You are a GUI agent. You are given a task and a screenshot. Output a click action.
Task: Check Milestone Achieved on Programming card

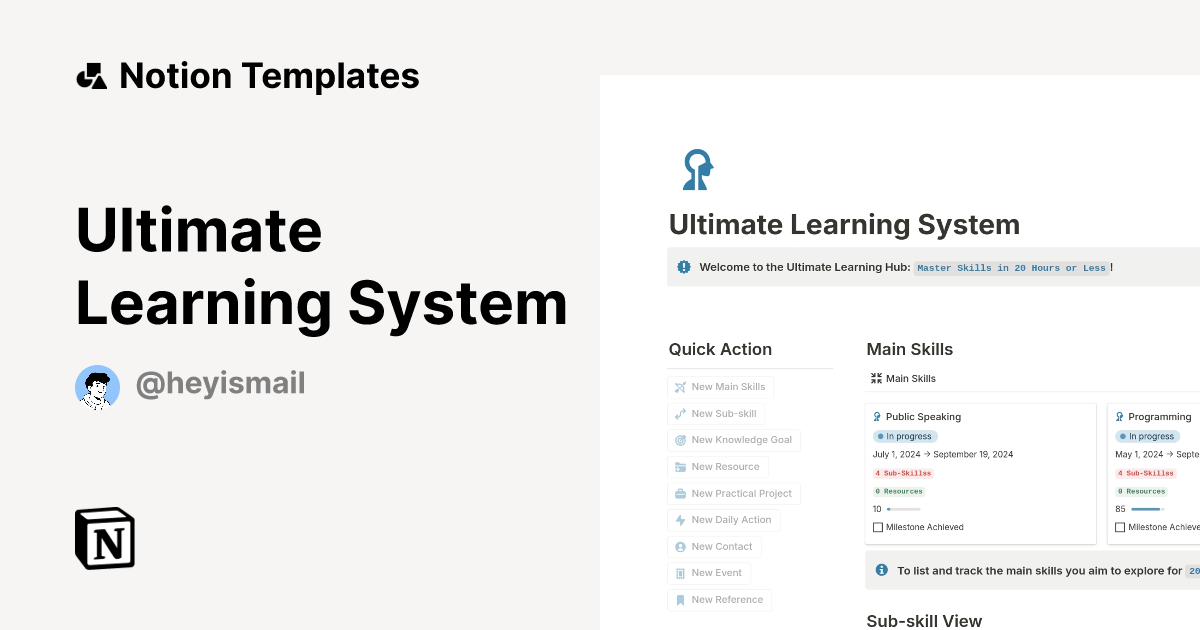click(x=1120, y=527)
